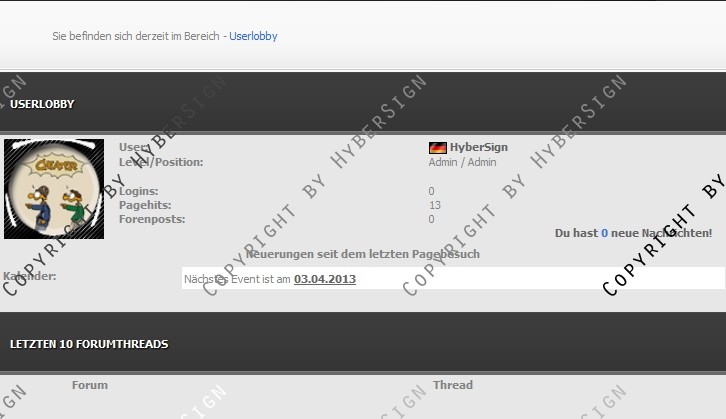
Task: Click the Logins label
Action: coord(138,191)
